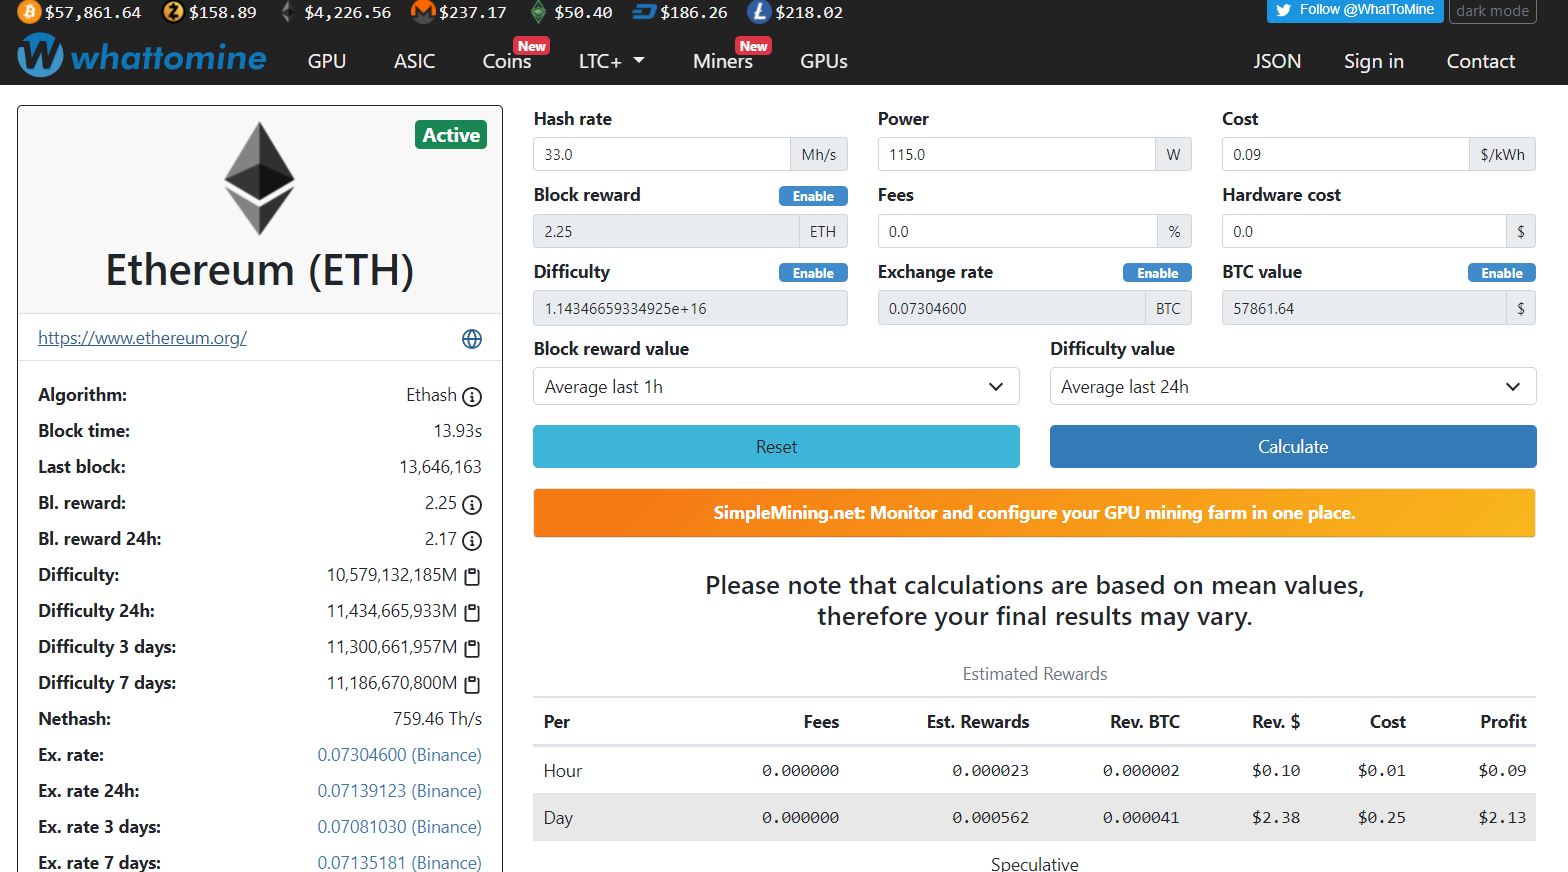Click the Day profit value $2.13
Screen dimensions: 1568x872
(1502, 818)
